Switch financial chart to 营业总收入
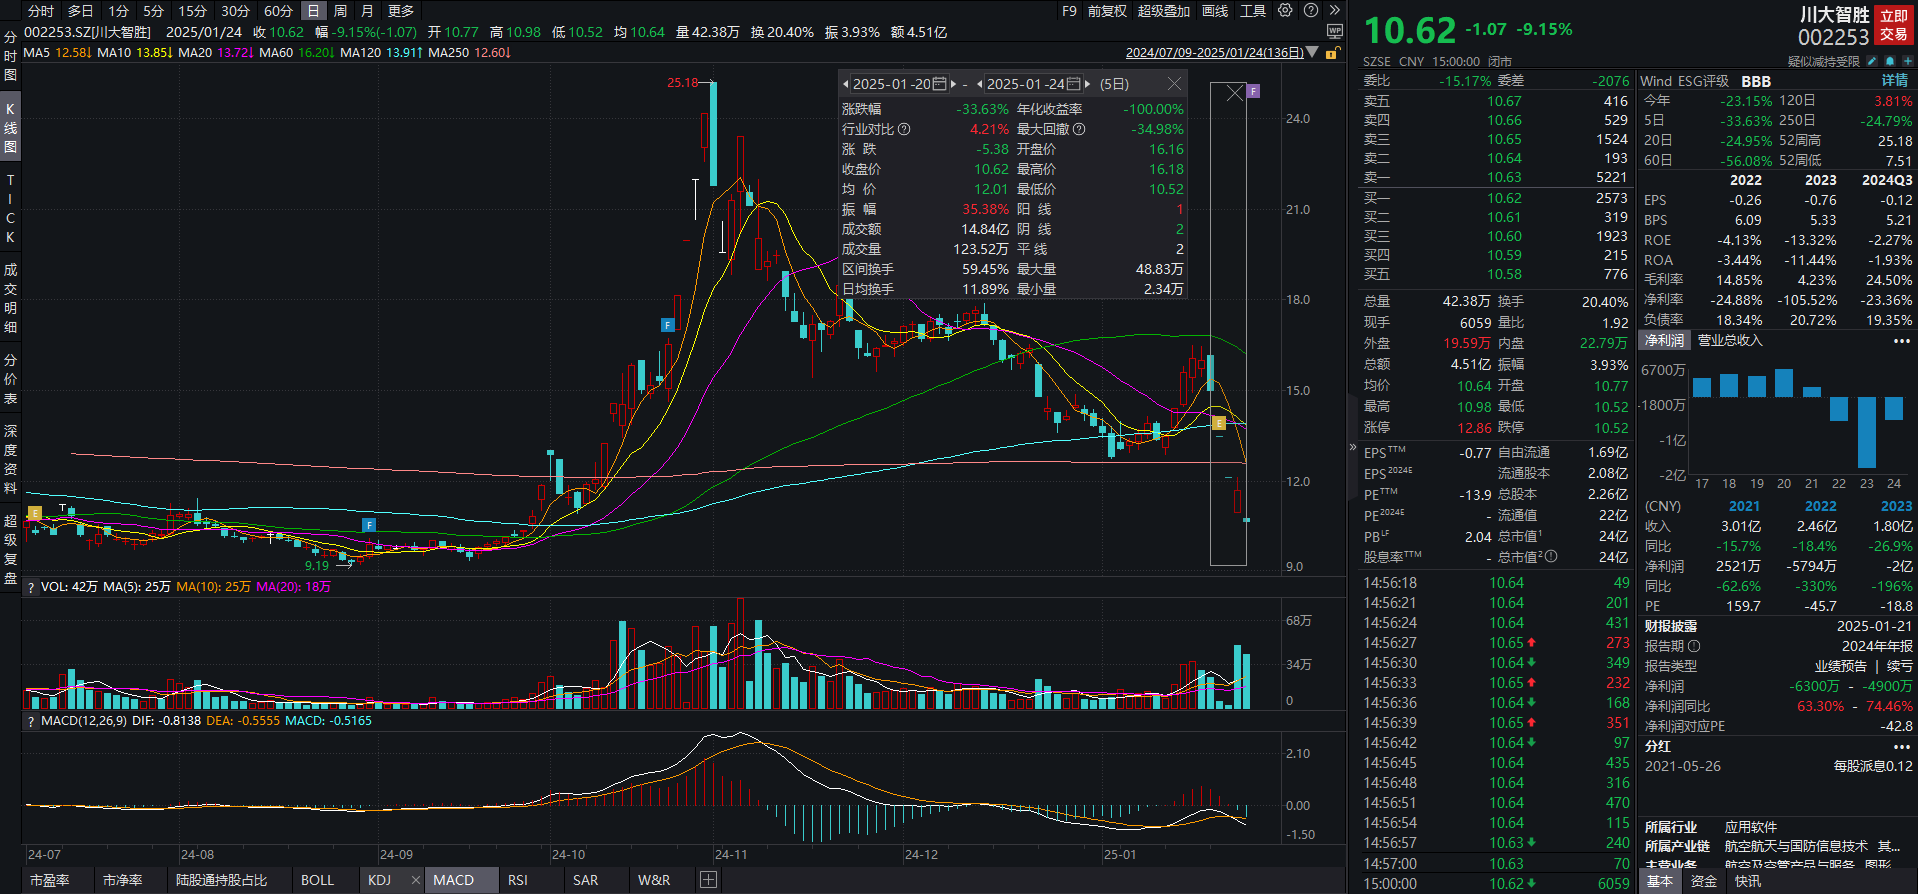 1730,341
